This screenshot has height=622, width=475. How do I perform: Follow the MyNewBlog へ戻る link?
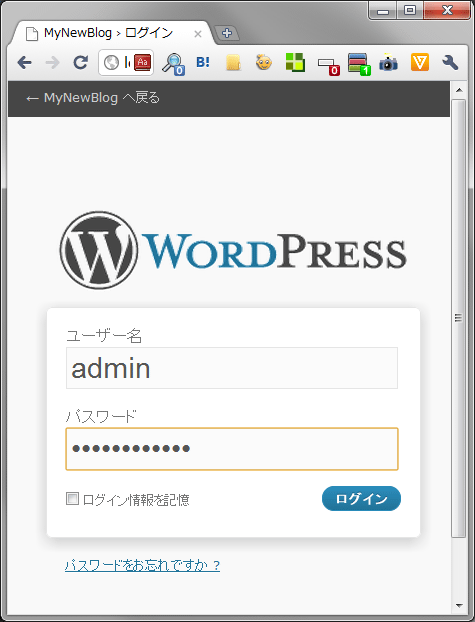(x=93, y=98)
